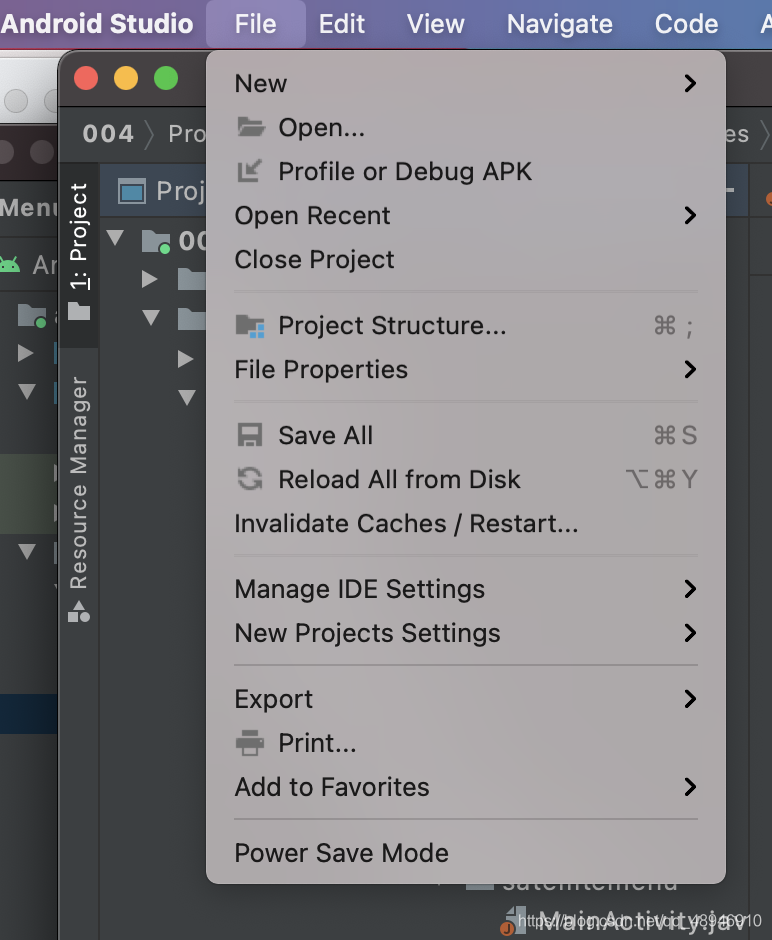
Task: Expand Manage IDE Settings submenu
Action: pyautogui.click(x=466, y=589)
